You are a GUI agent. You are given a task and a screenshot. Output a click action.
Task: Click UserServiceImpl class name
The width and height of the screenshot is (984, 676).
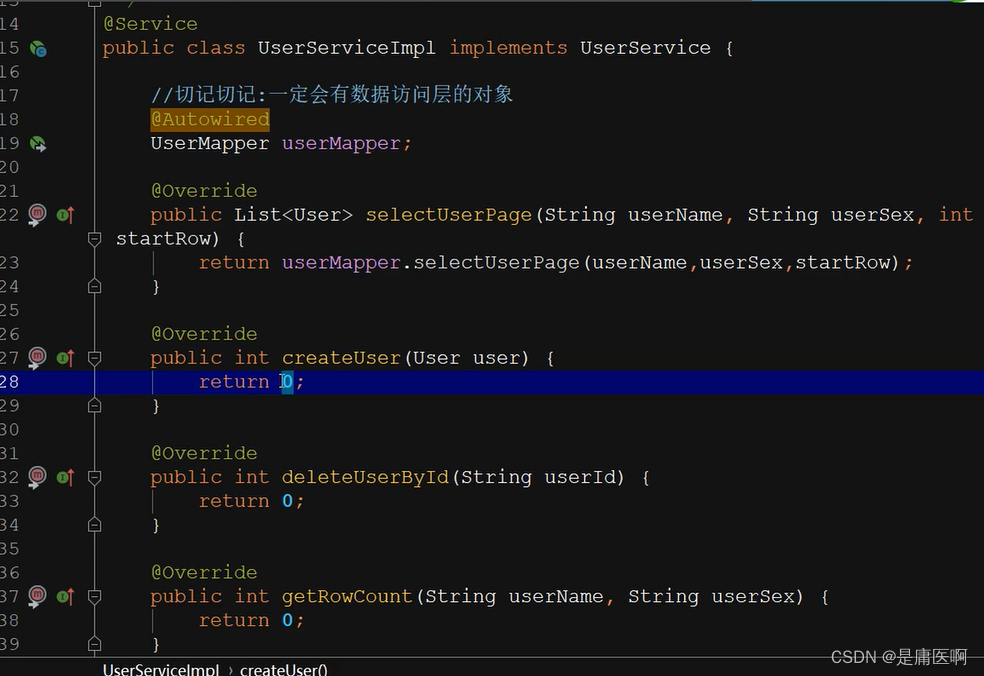click(x=346, y=48)
